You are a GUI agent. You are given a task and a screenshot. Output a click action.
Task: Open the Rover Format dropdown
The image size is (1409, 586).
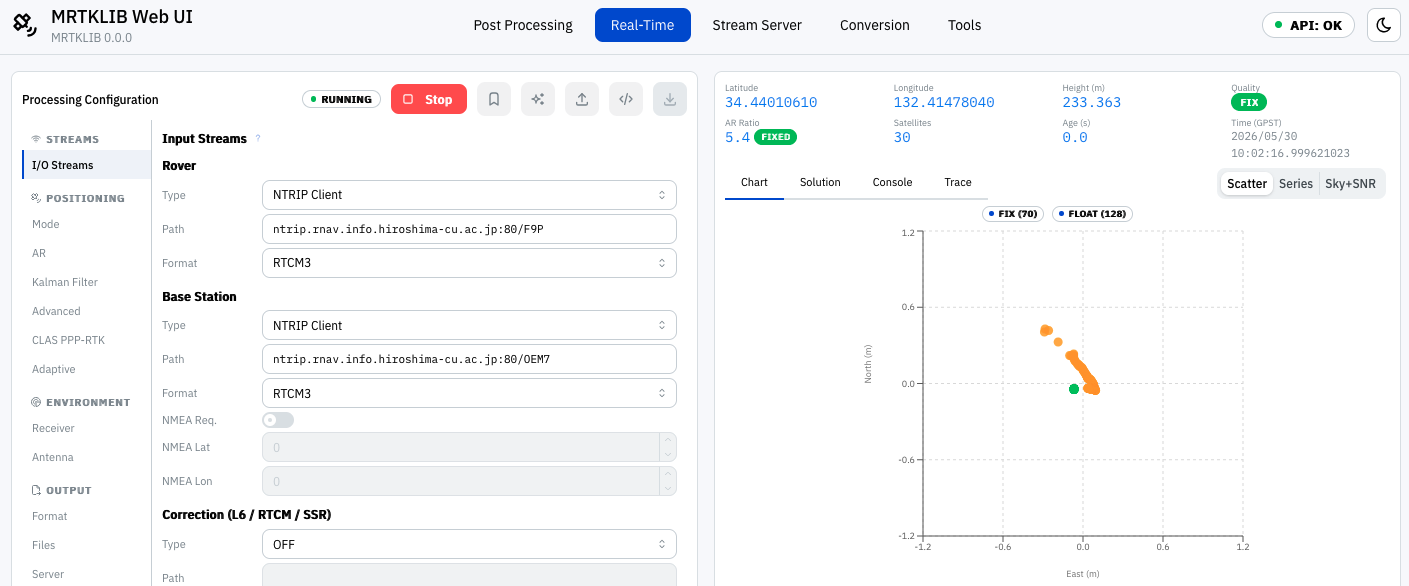(x=469, y=263)
